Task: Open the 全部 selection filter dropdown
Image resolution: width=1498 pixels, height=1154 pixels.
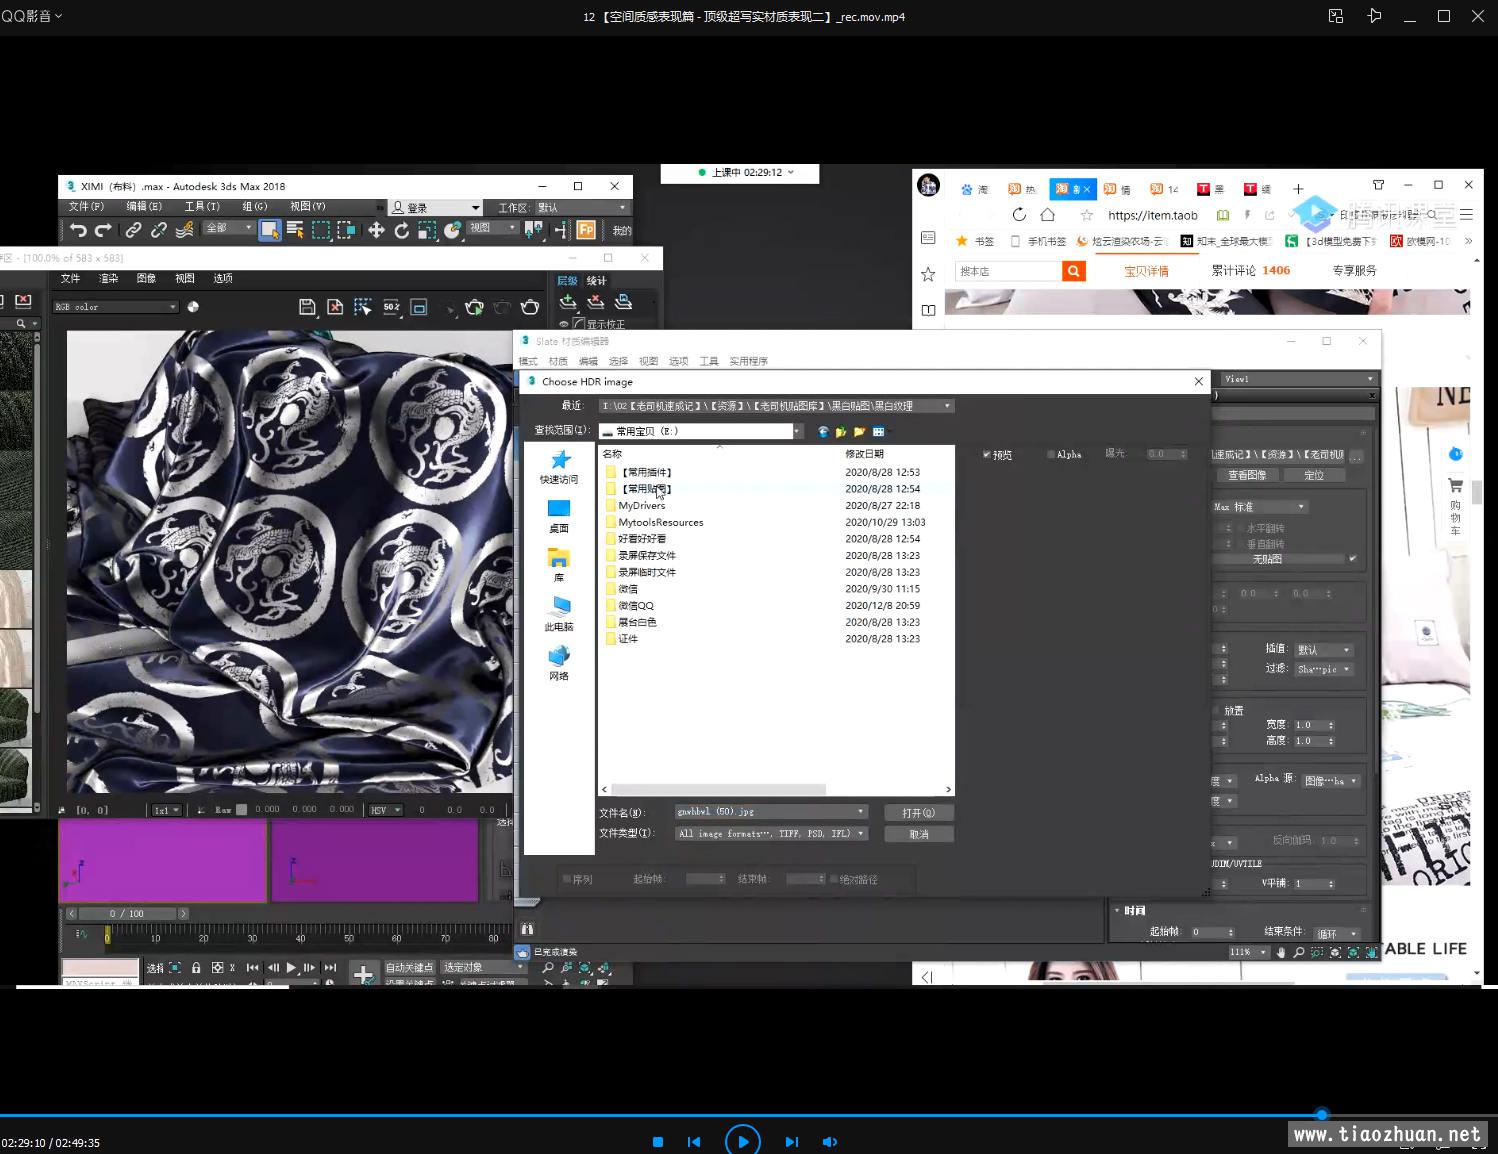Action: point(229,228)
